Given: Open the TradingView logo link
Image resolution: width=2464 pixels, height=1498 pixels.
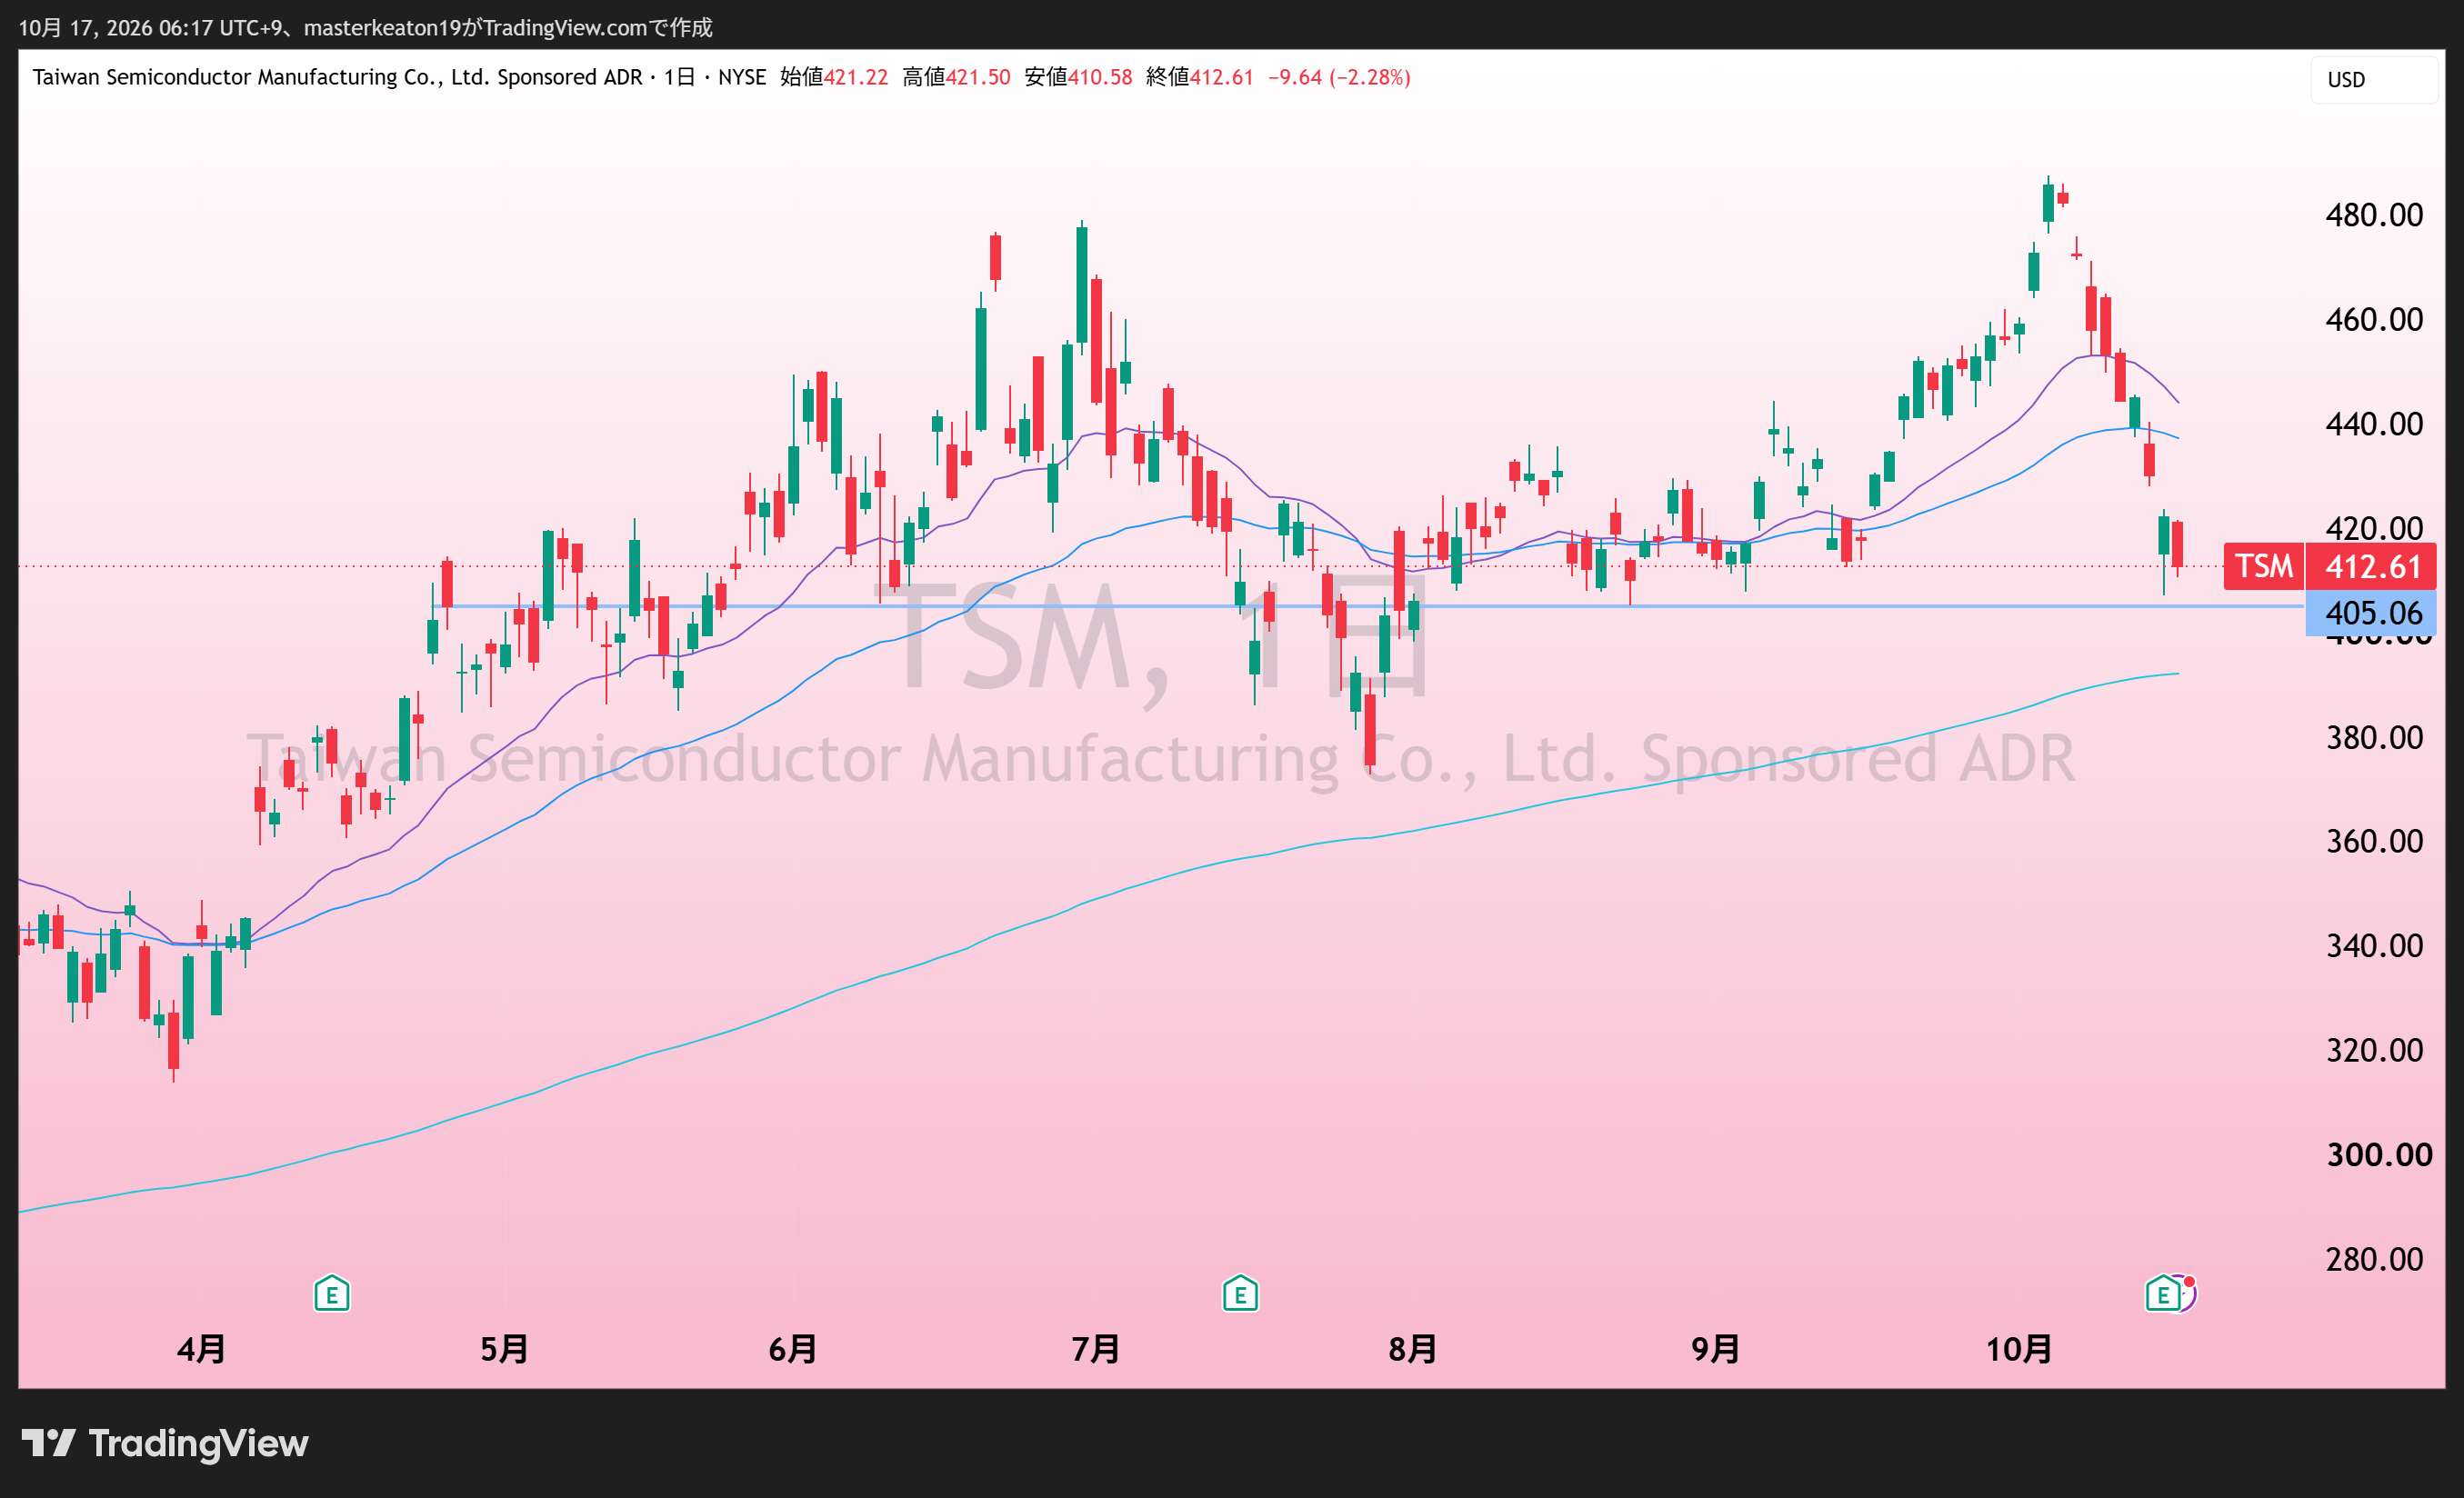Looking at the screenshot, I should (165, 1443).
